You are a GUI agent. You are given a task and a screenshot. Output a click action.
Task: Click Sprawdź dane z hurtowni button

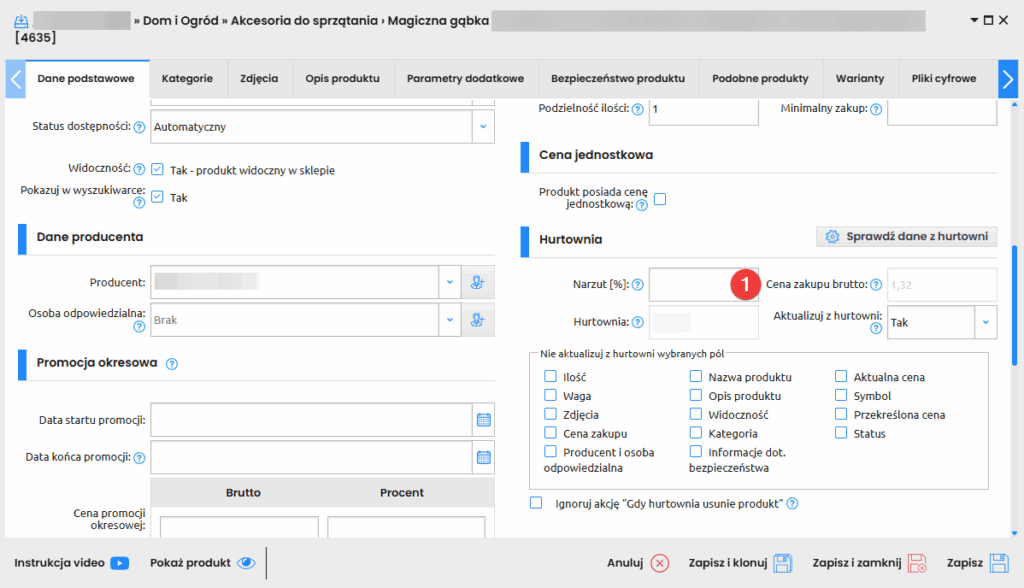click(x=906, y=237)
